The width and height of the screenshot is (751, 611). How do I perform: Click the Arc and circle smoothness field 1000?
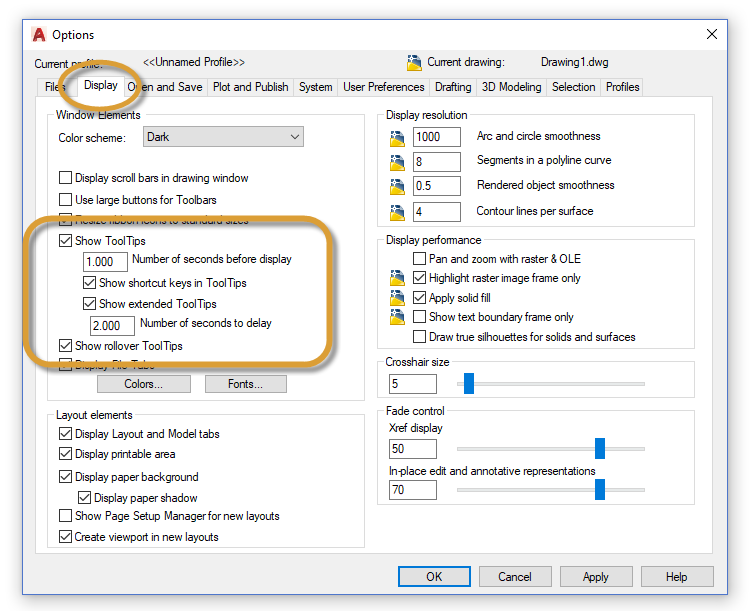click(437, 137)
